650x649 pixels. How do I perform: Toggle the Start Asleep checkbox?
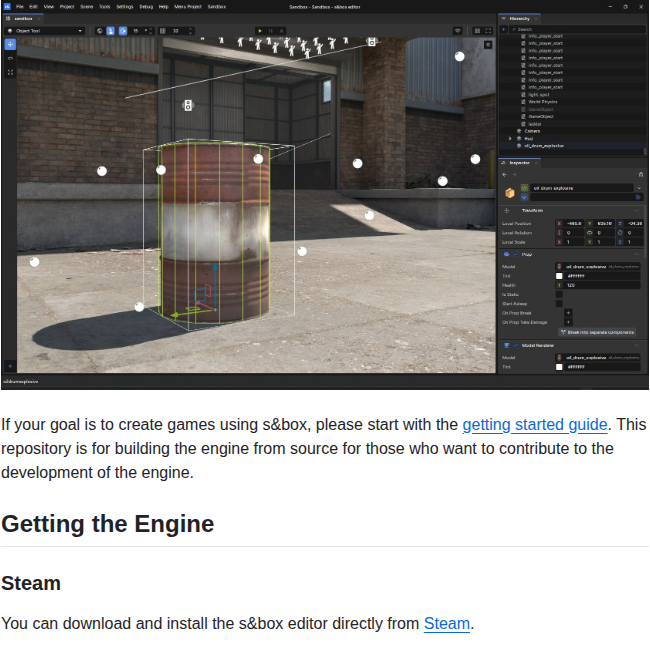pyautogui.click(x=559, y=304)
